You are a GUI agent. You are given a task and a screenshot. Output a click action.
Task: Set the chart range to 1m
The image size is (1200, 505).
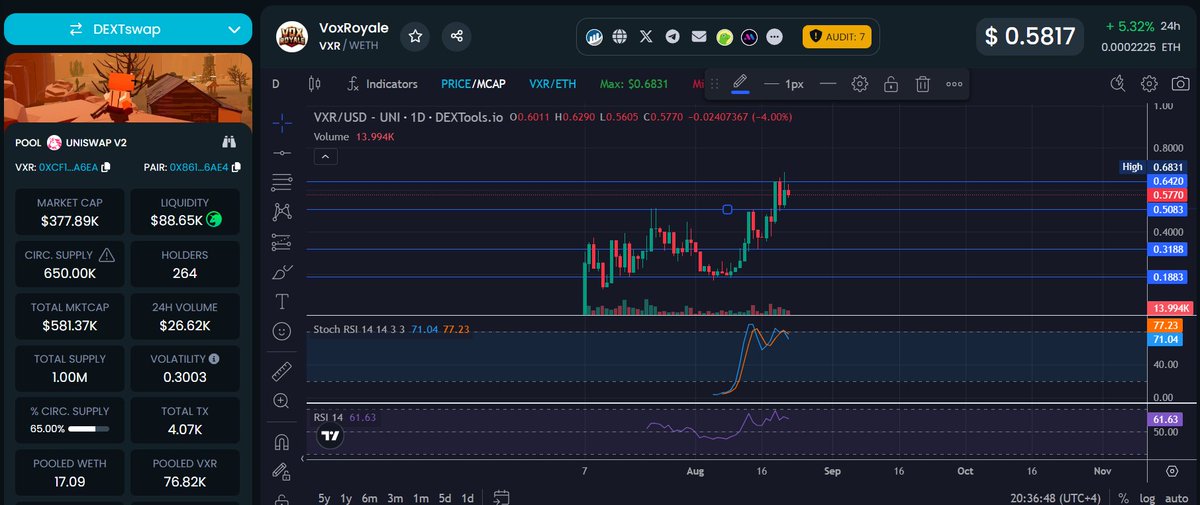tap(420, 497)
